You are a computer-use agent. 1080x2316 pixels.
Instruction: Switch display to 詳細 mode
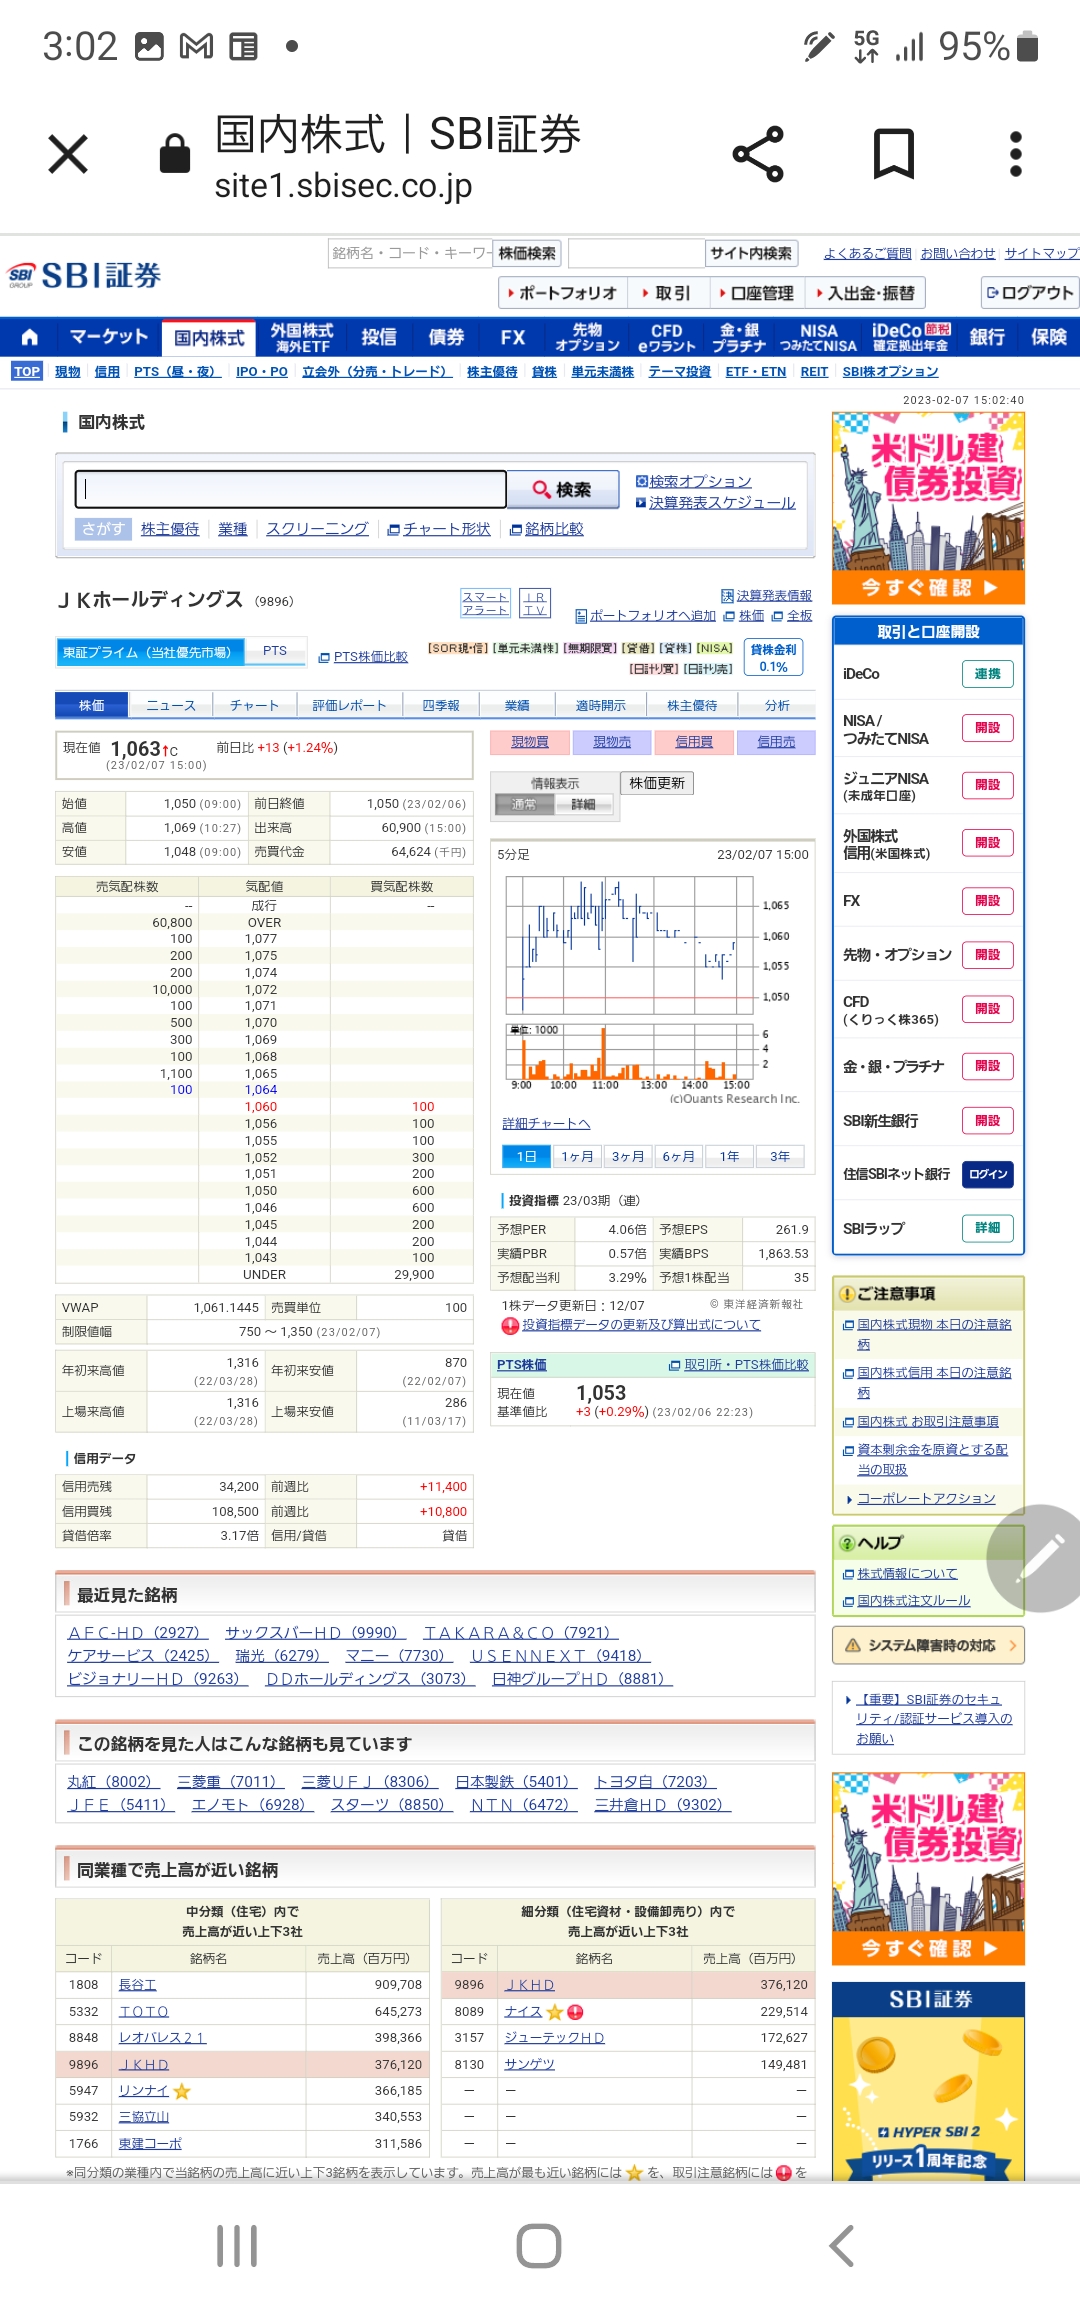pyautogui.click(x=583, y=804)
